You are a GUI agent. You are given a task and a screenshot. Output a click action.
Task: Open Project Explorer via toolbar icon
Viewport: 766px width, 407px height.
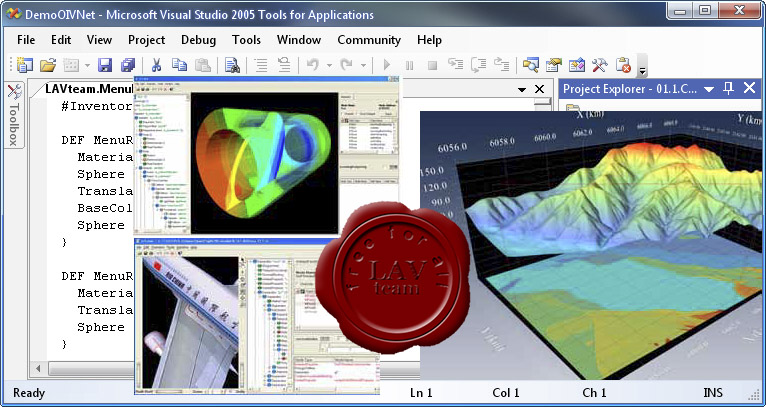(x=531, y=64)
